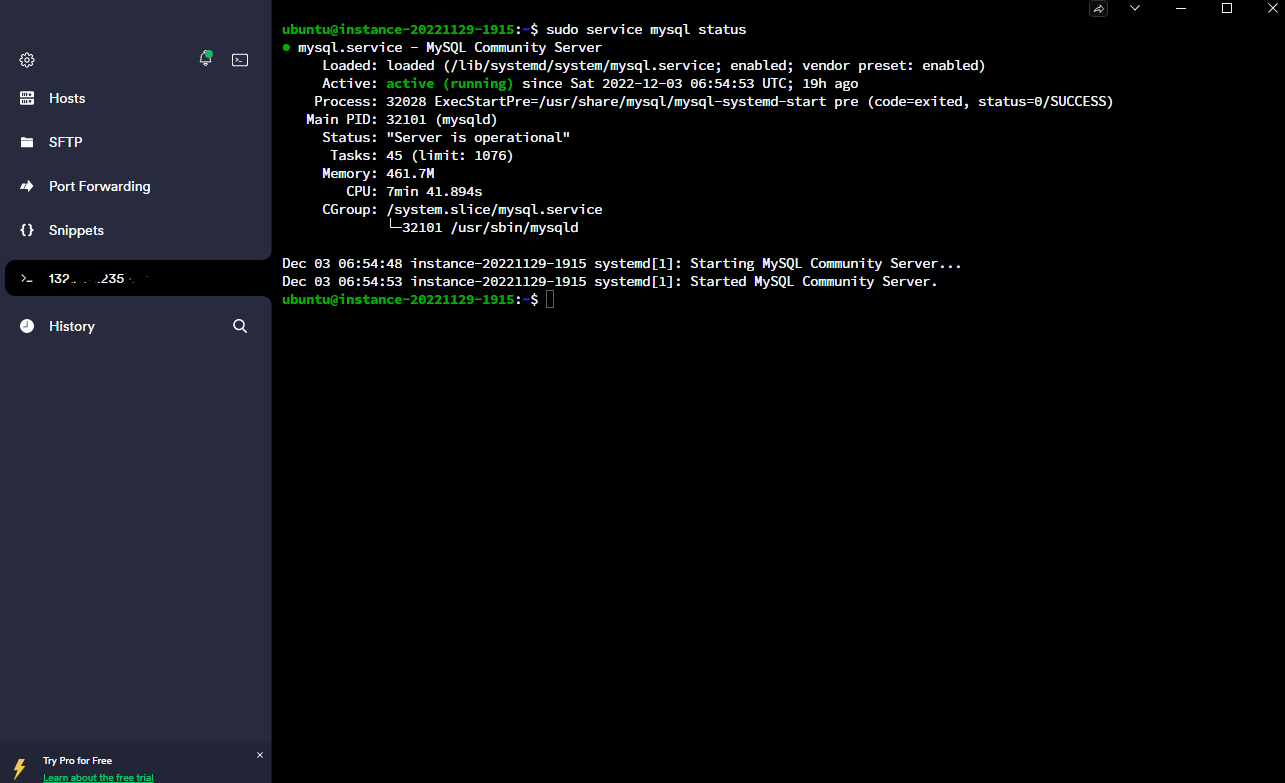Open History section

tap(72, 326)
